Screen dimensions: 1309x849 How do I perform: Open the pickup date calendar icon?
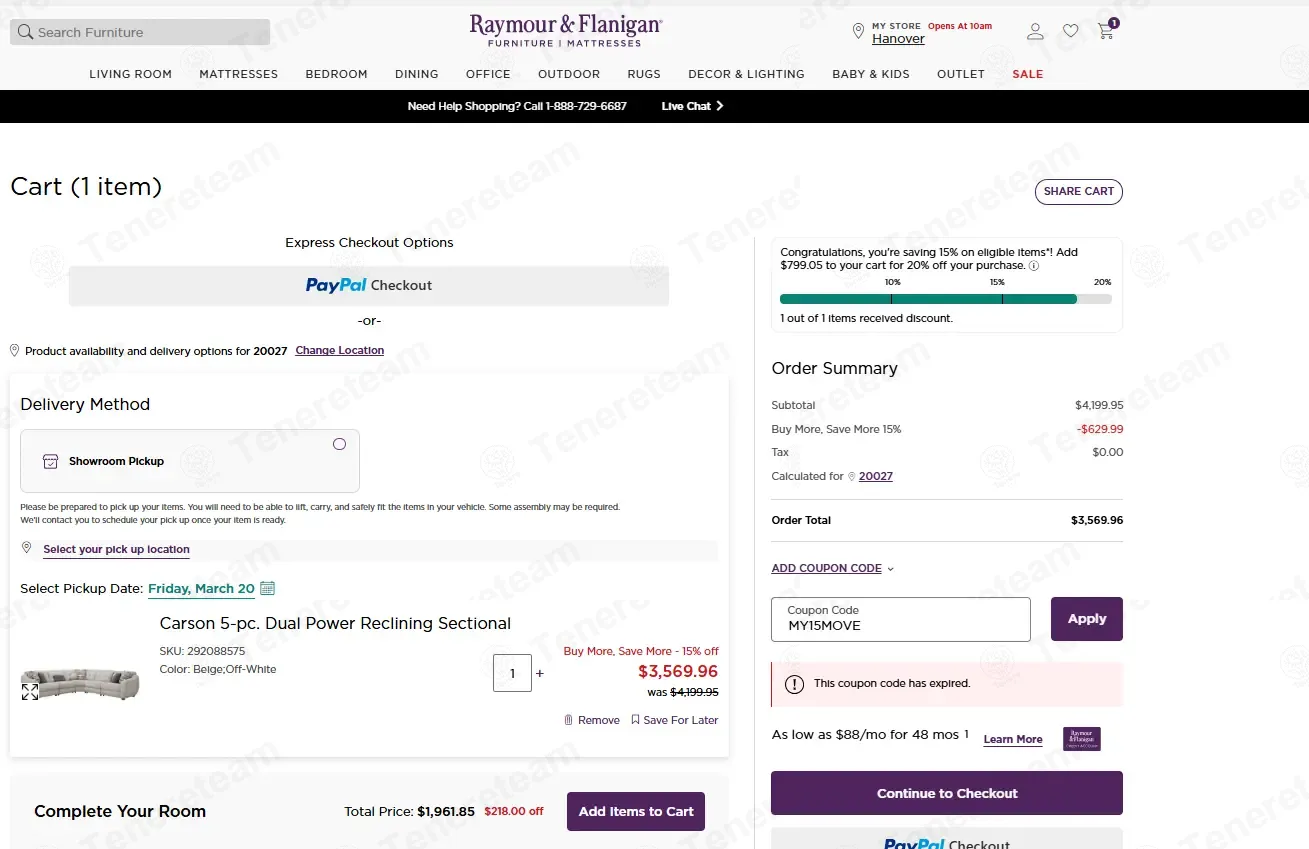pyautogui.click(x=267, y=588)
